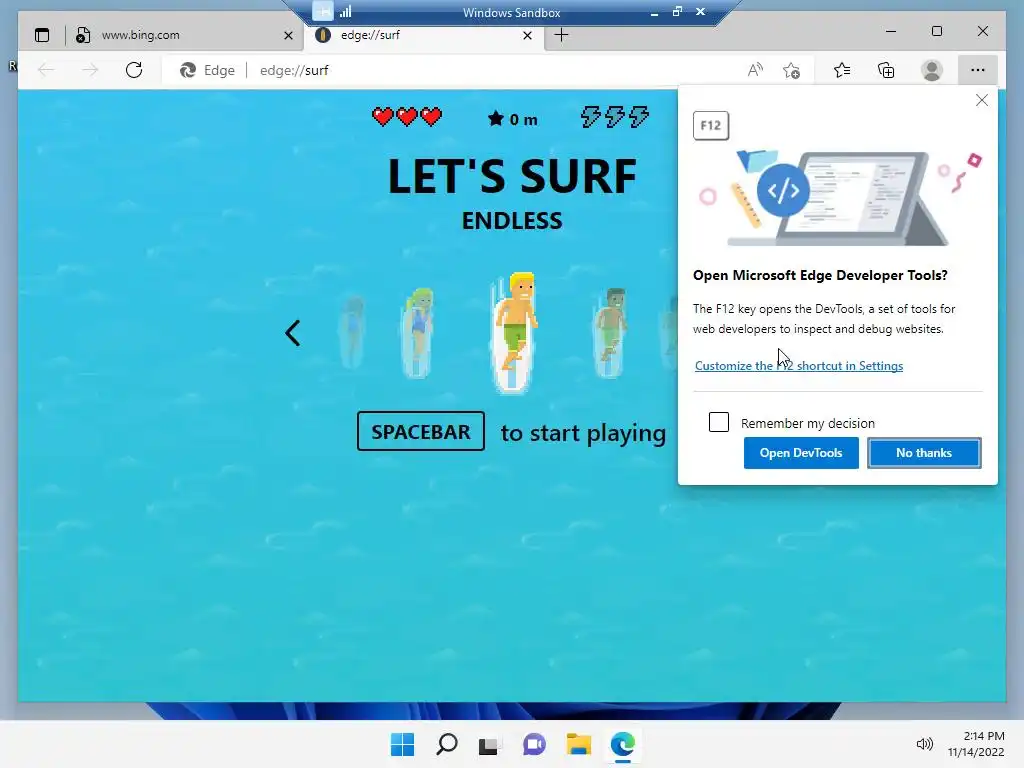
Task: Open Read aloud icon in address bar
Action: pos(755,70)
